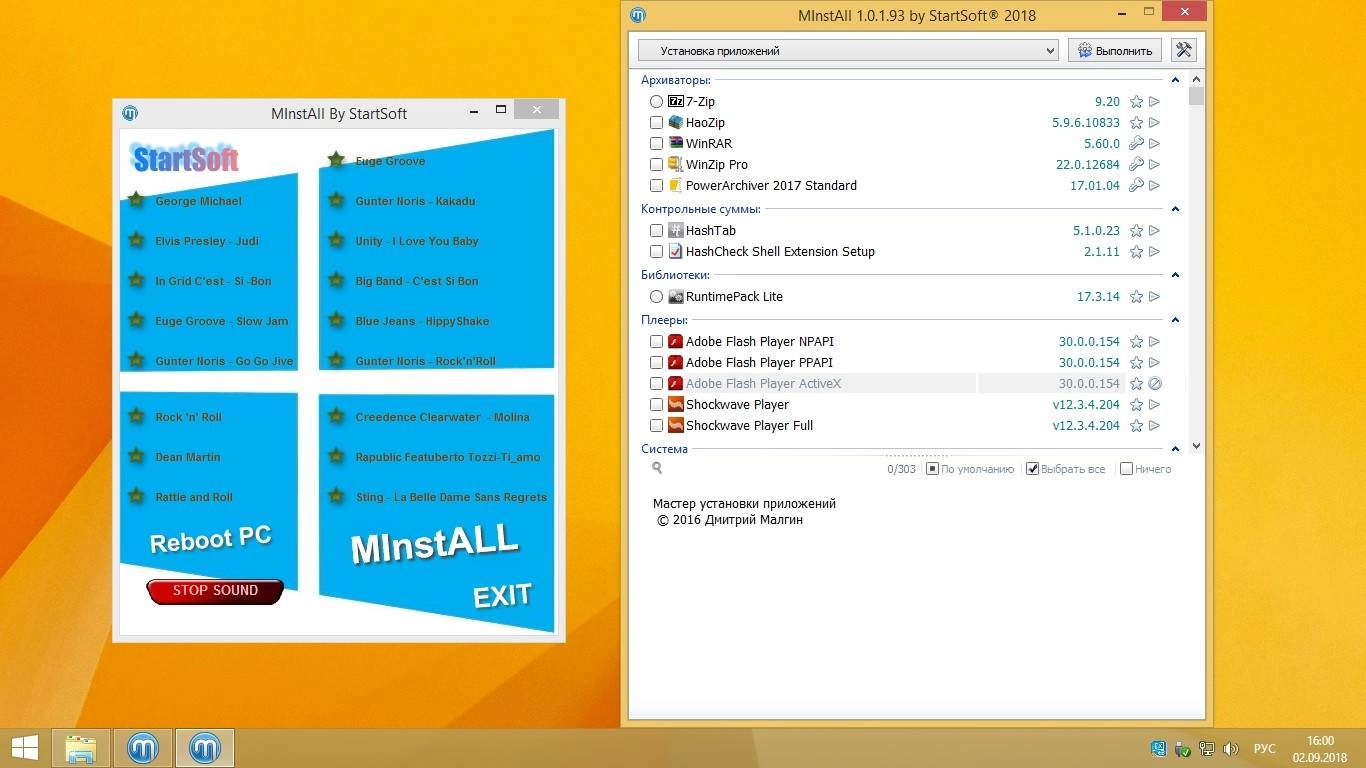Check the WinRAR checkbox
This screenshot has width=1366, height=768.
click(656, 144)
